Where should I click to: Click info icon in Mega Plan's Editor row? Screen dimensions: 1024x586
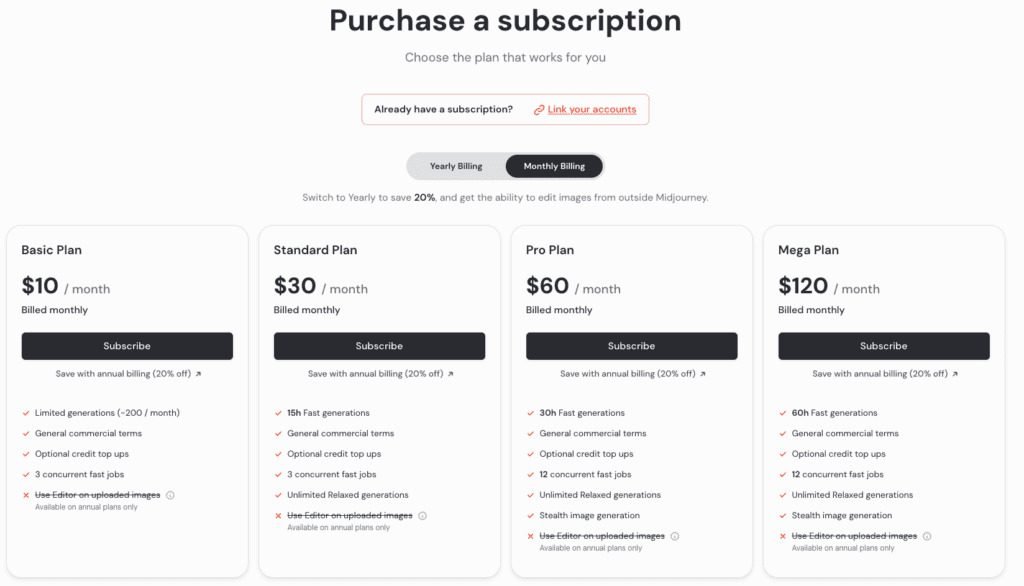927,536
